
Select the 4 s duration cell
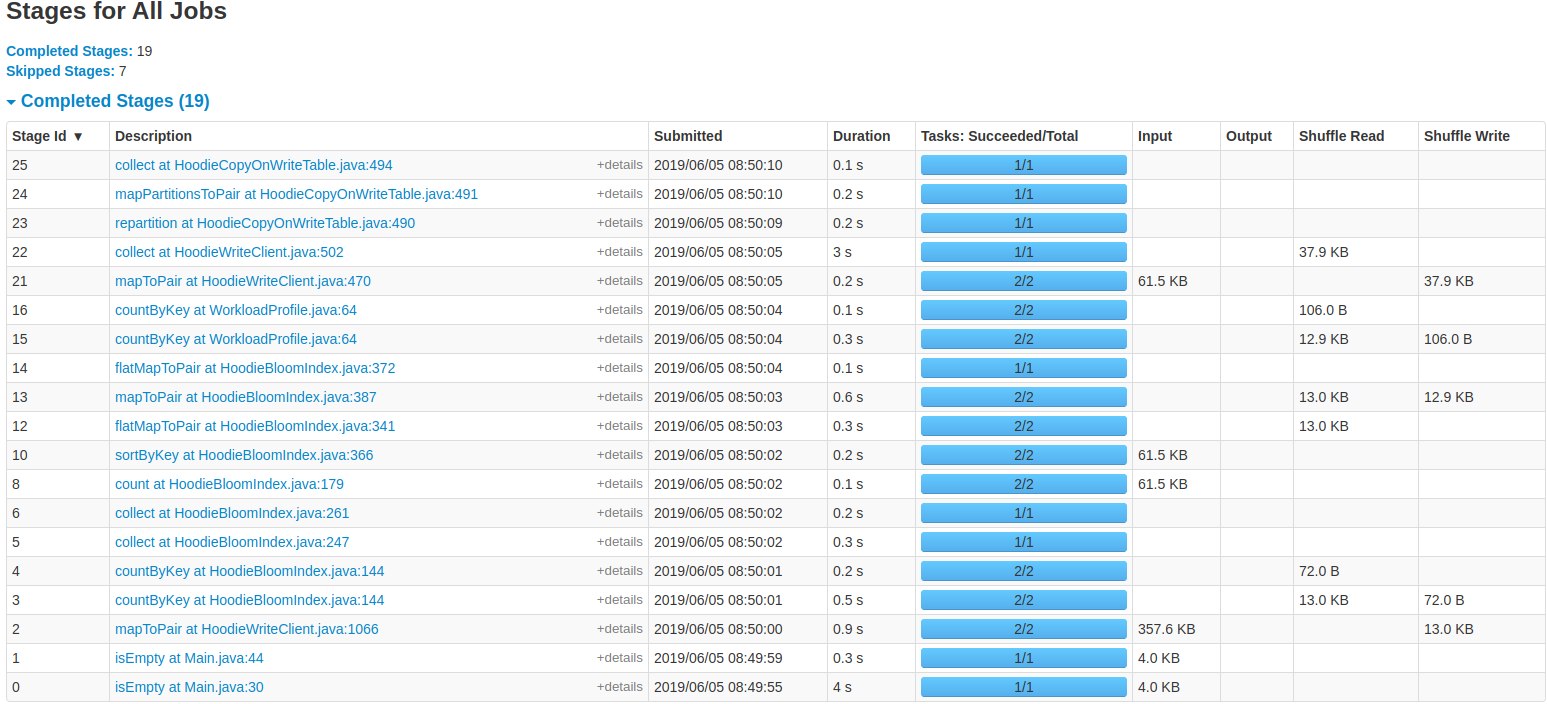871,687
